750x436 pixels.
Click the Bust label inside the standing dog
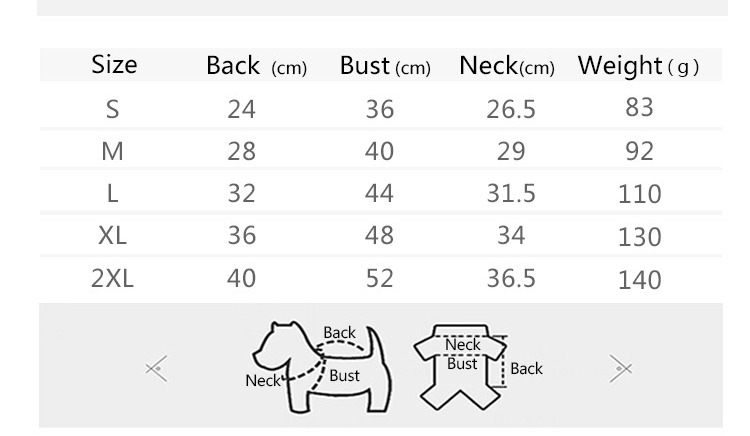(x=344, y=376)
